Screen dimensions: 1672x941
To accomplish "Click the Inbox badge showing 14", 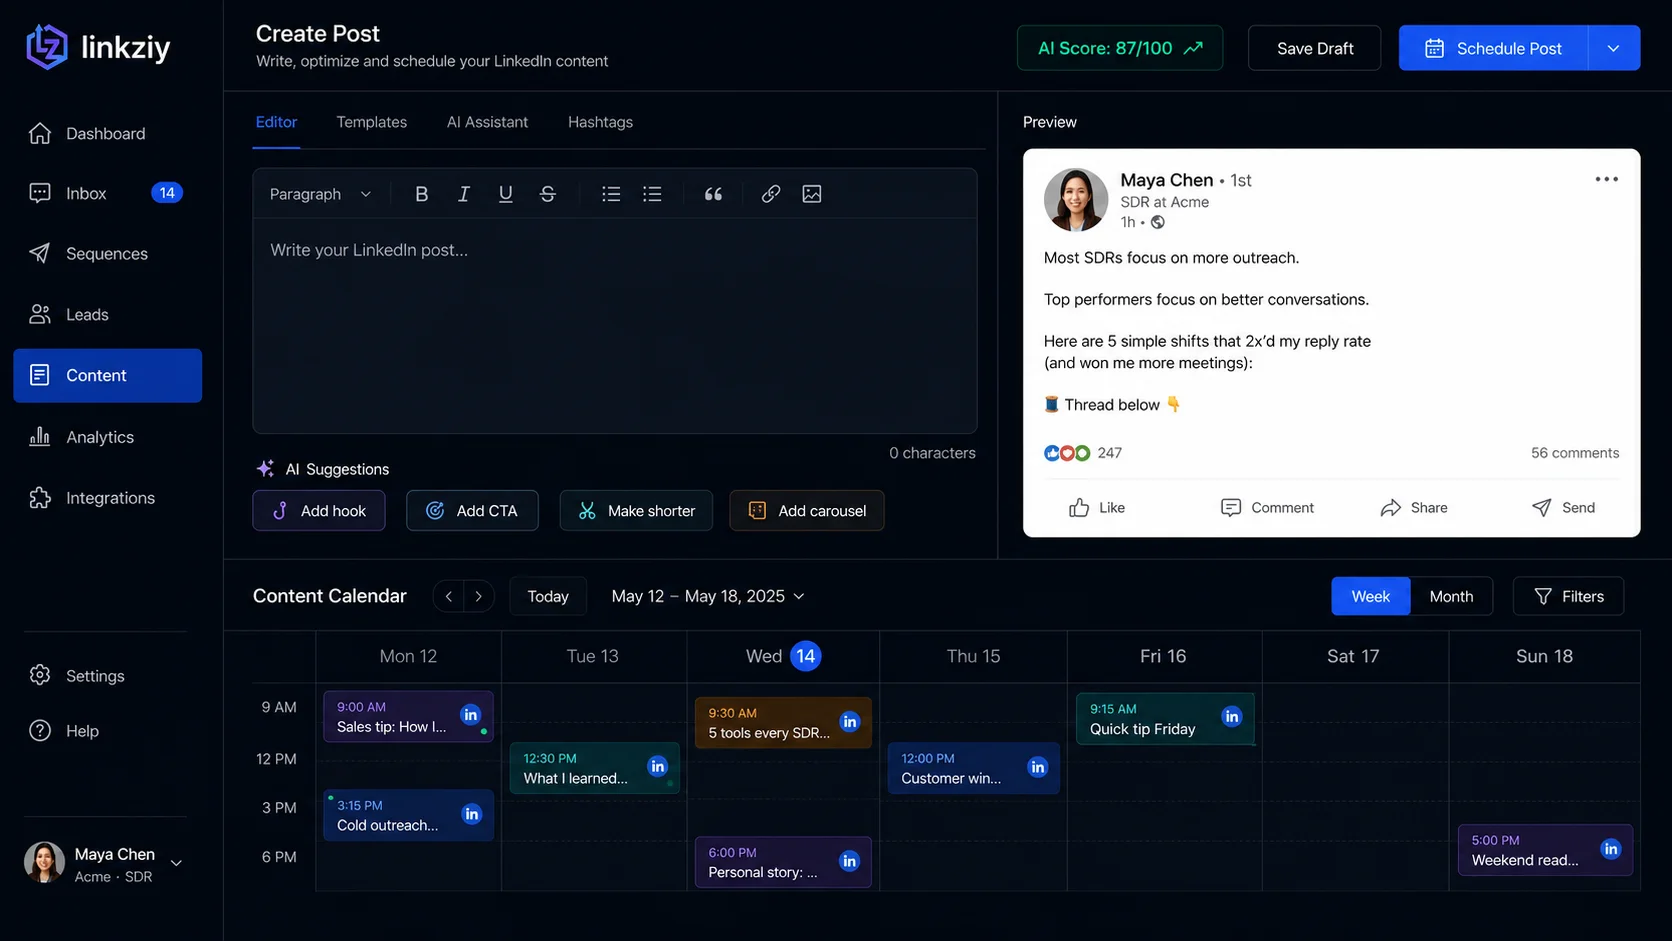I will [x=167, y=193].
